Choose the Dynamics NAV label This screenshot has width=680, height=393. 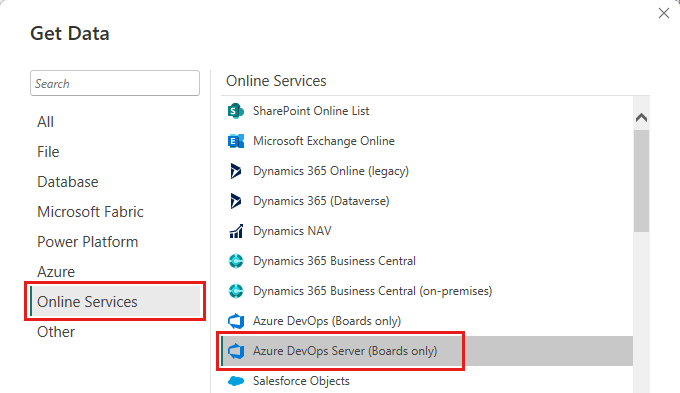point(292,231)
